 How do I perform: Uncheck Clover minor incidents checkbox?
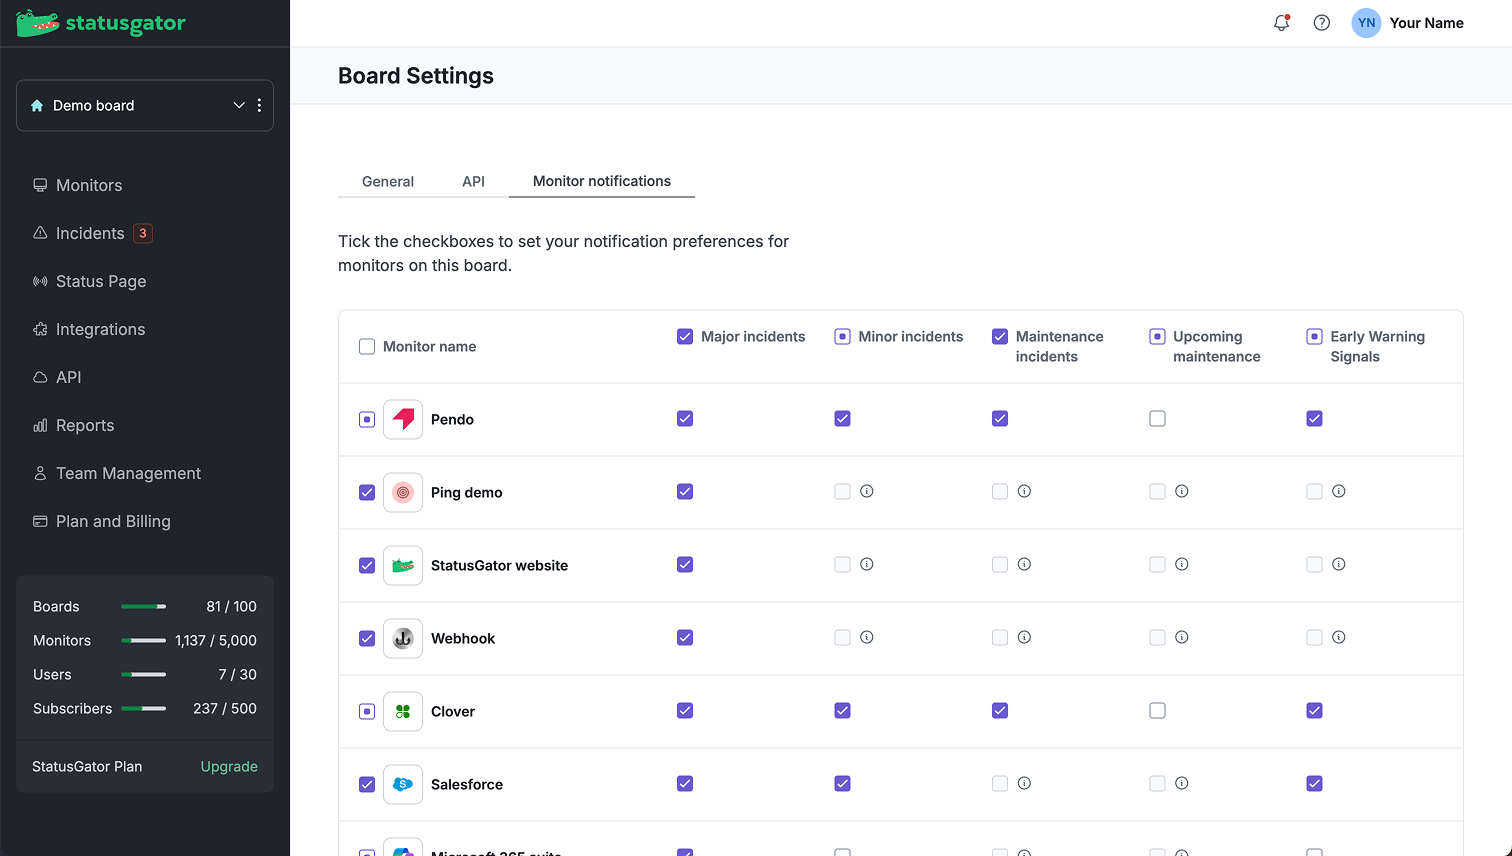842,710
